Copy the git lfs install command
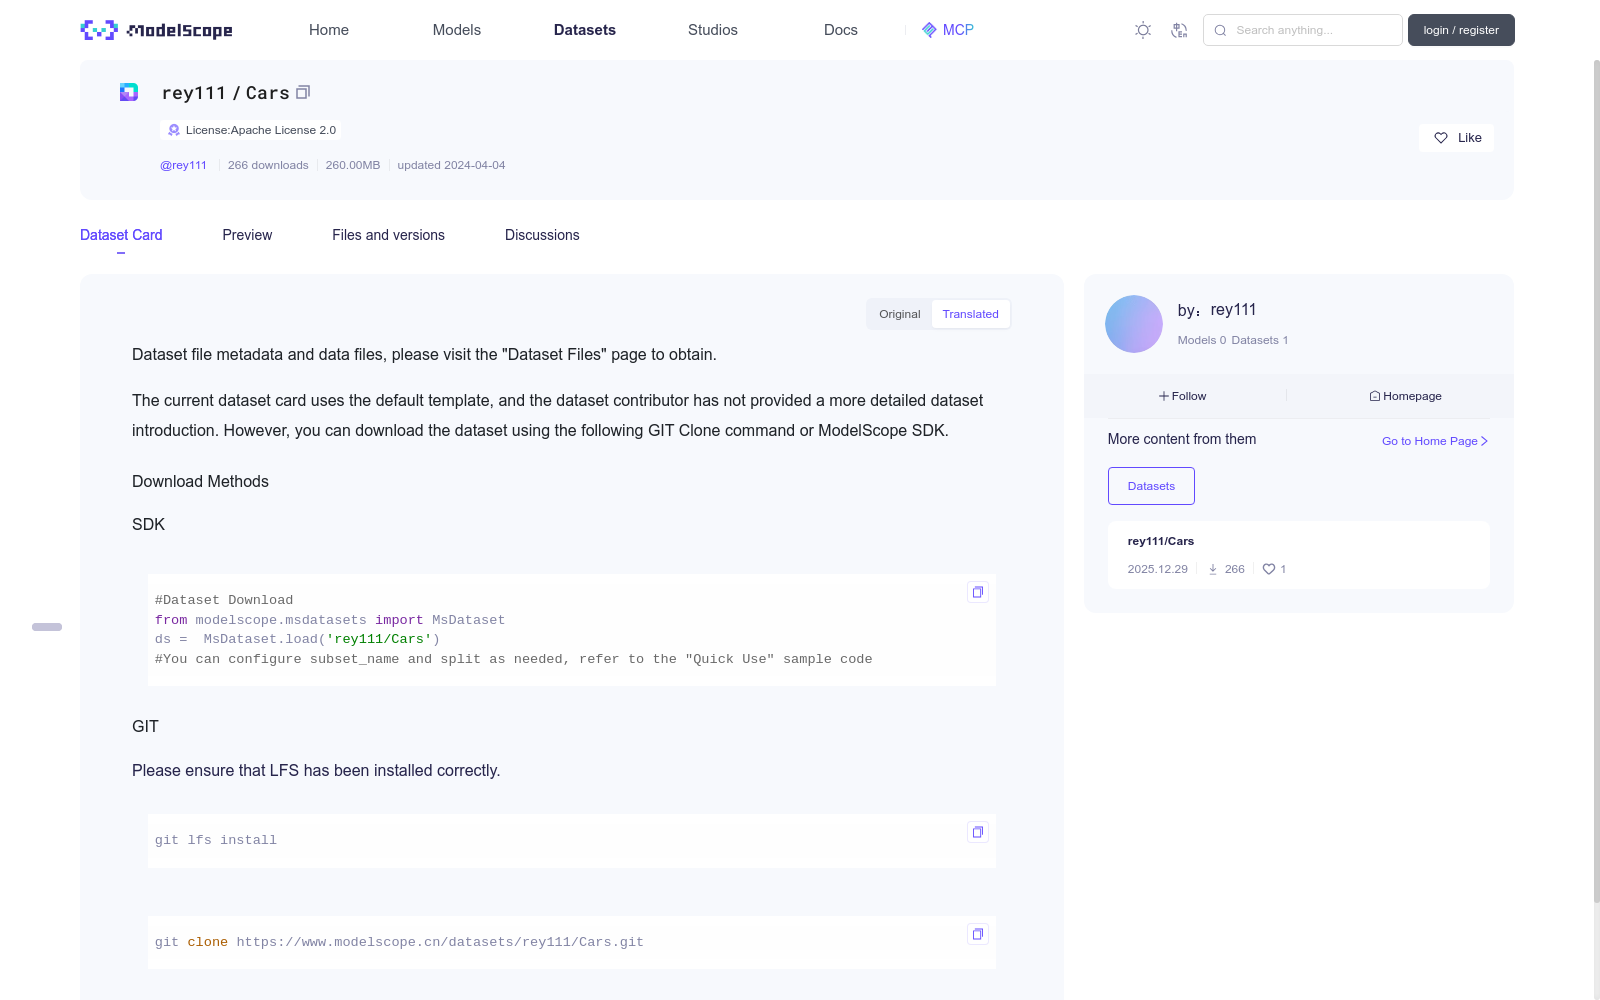This screenshot has width=1600, height=1000. coord(978,832)
